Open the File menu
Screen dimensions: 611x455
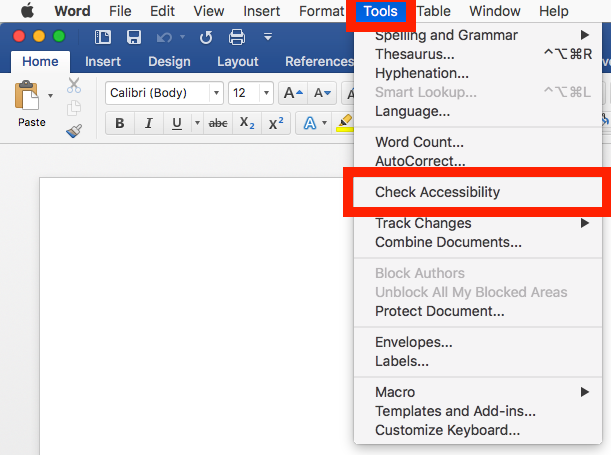[120, 11]
